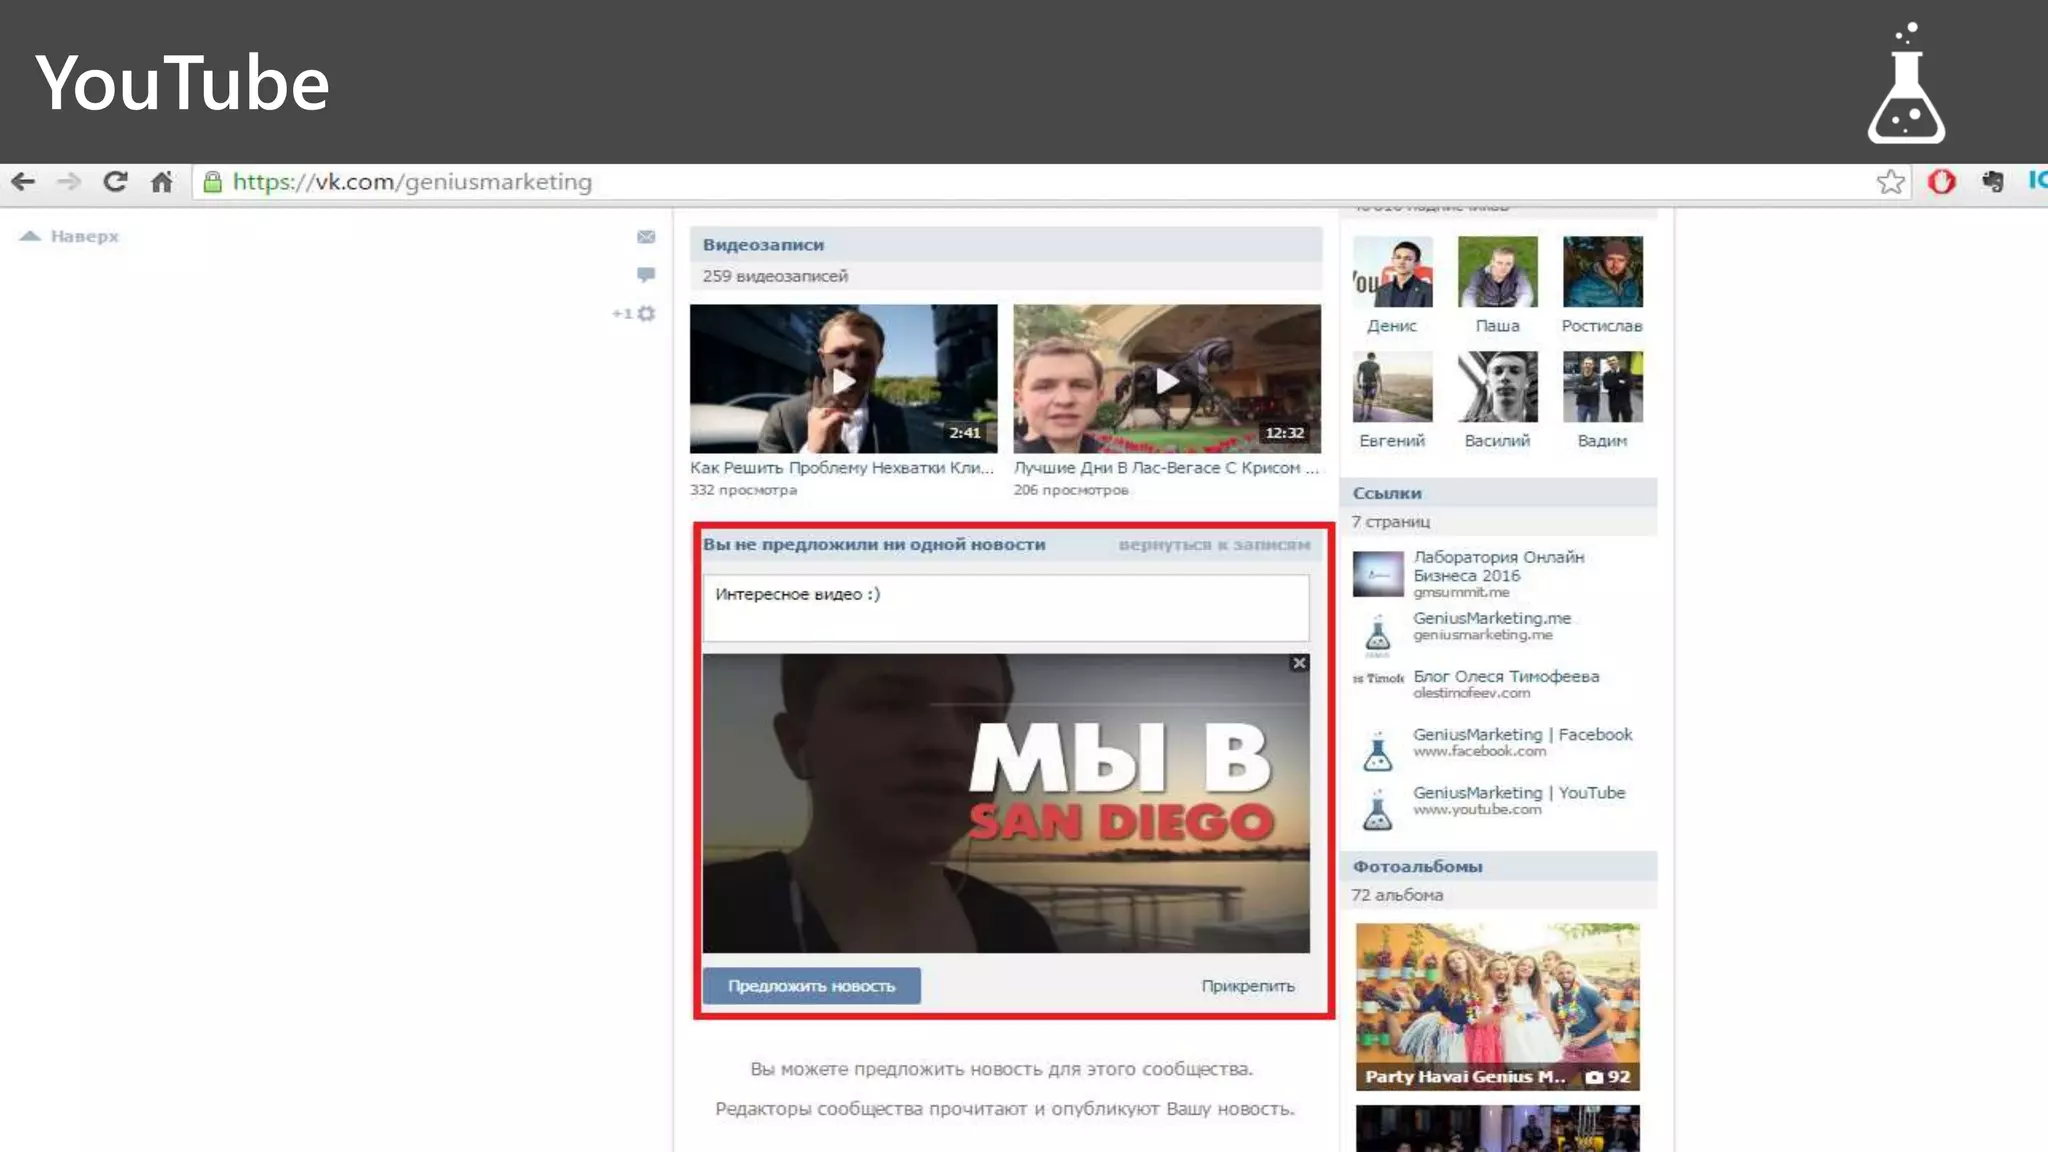
Task: Open the comments speech bubble icon
Action: (646, 274)
